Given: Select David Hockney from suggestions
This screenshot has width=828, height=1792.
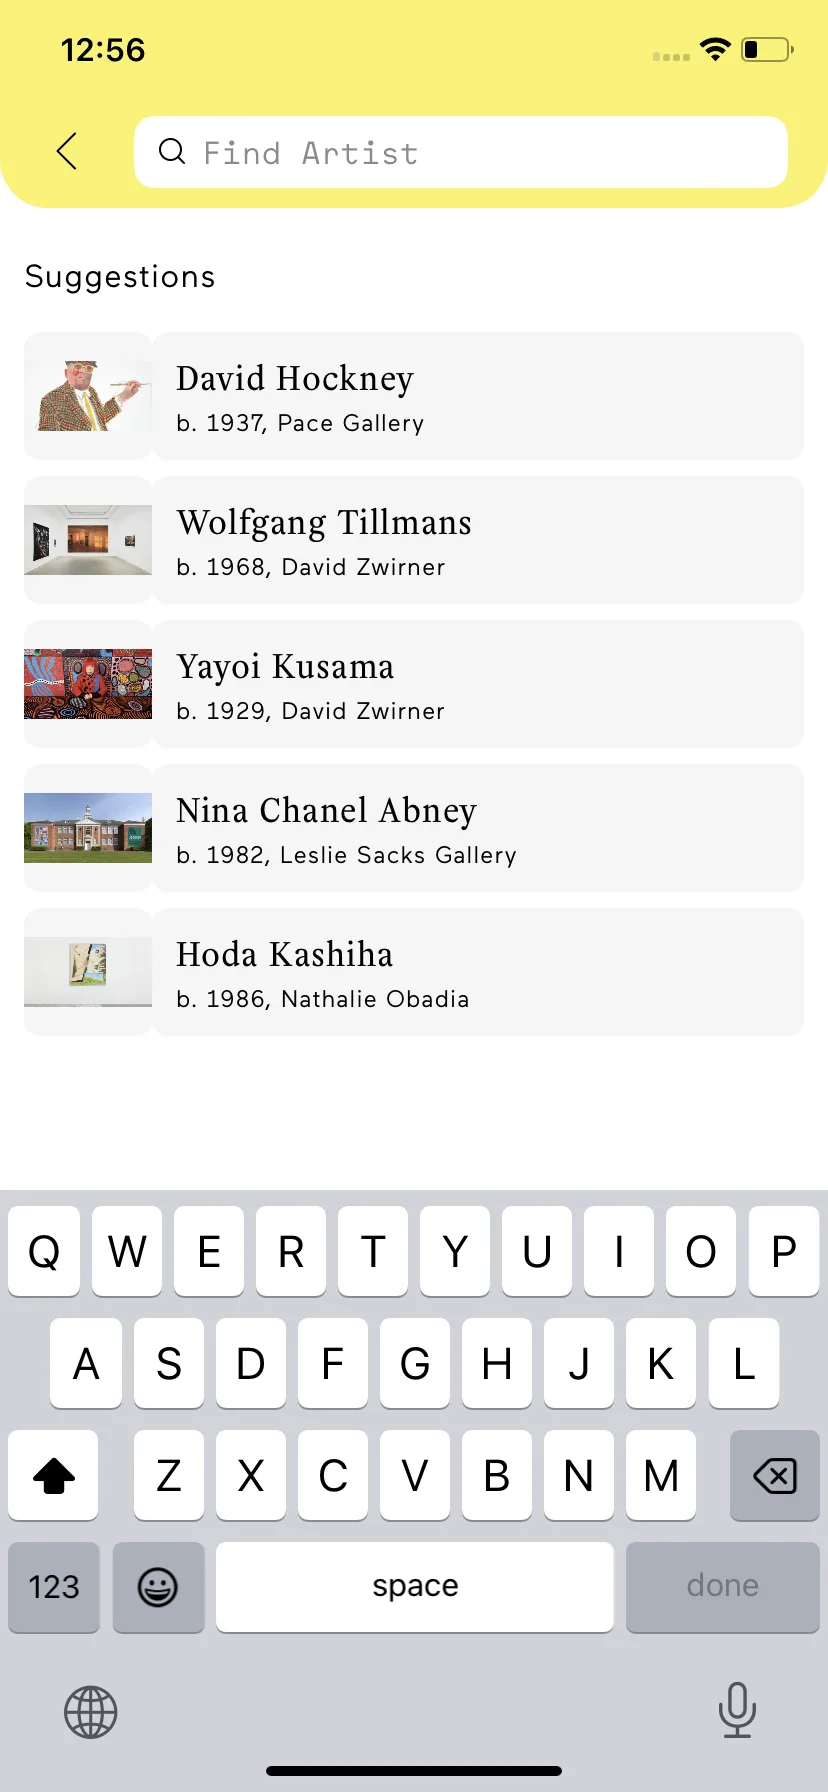Looking at the screenshot, I should point(414,396).
